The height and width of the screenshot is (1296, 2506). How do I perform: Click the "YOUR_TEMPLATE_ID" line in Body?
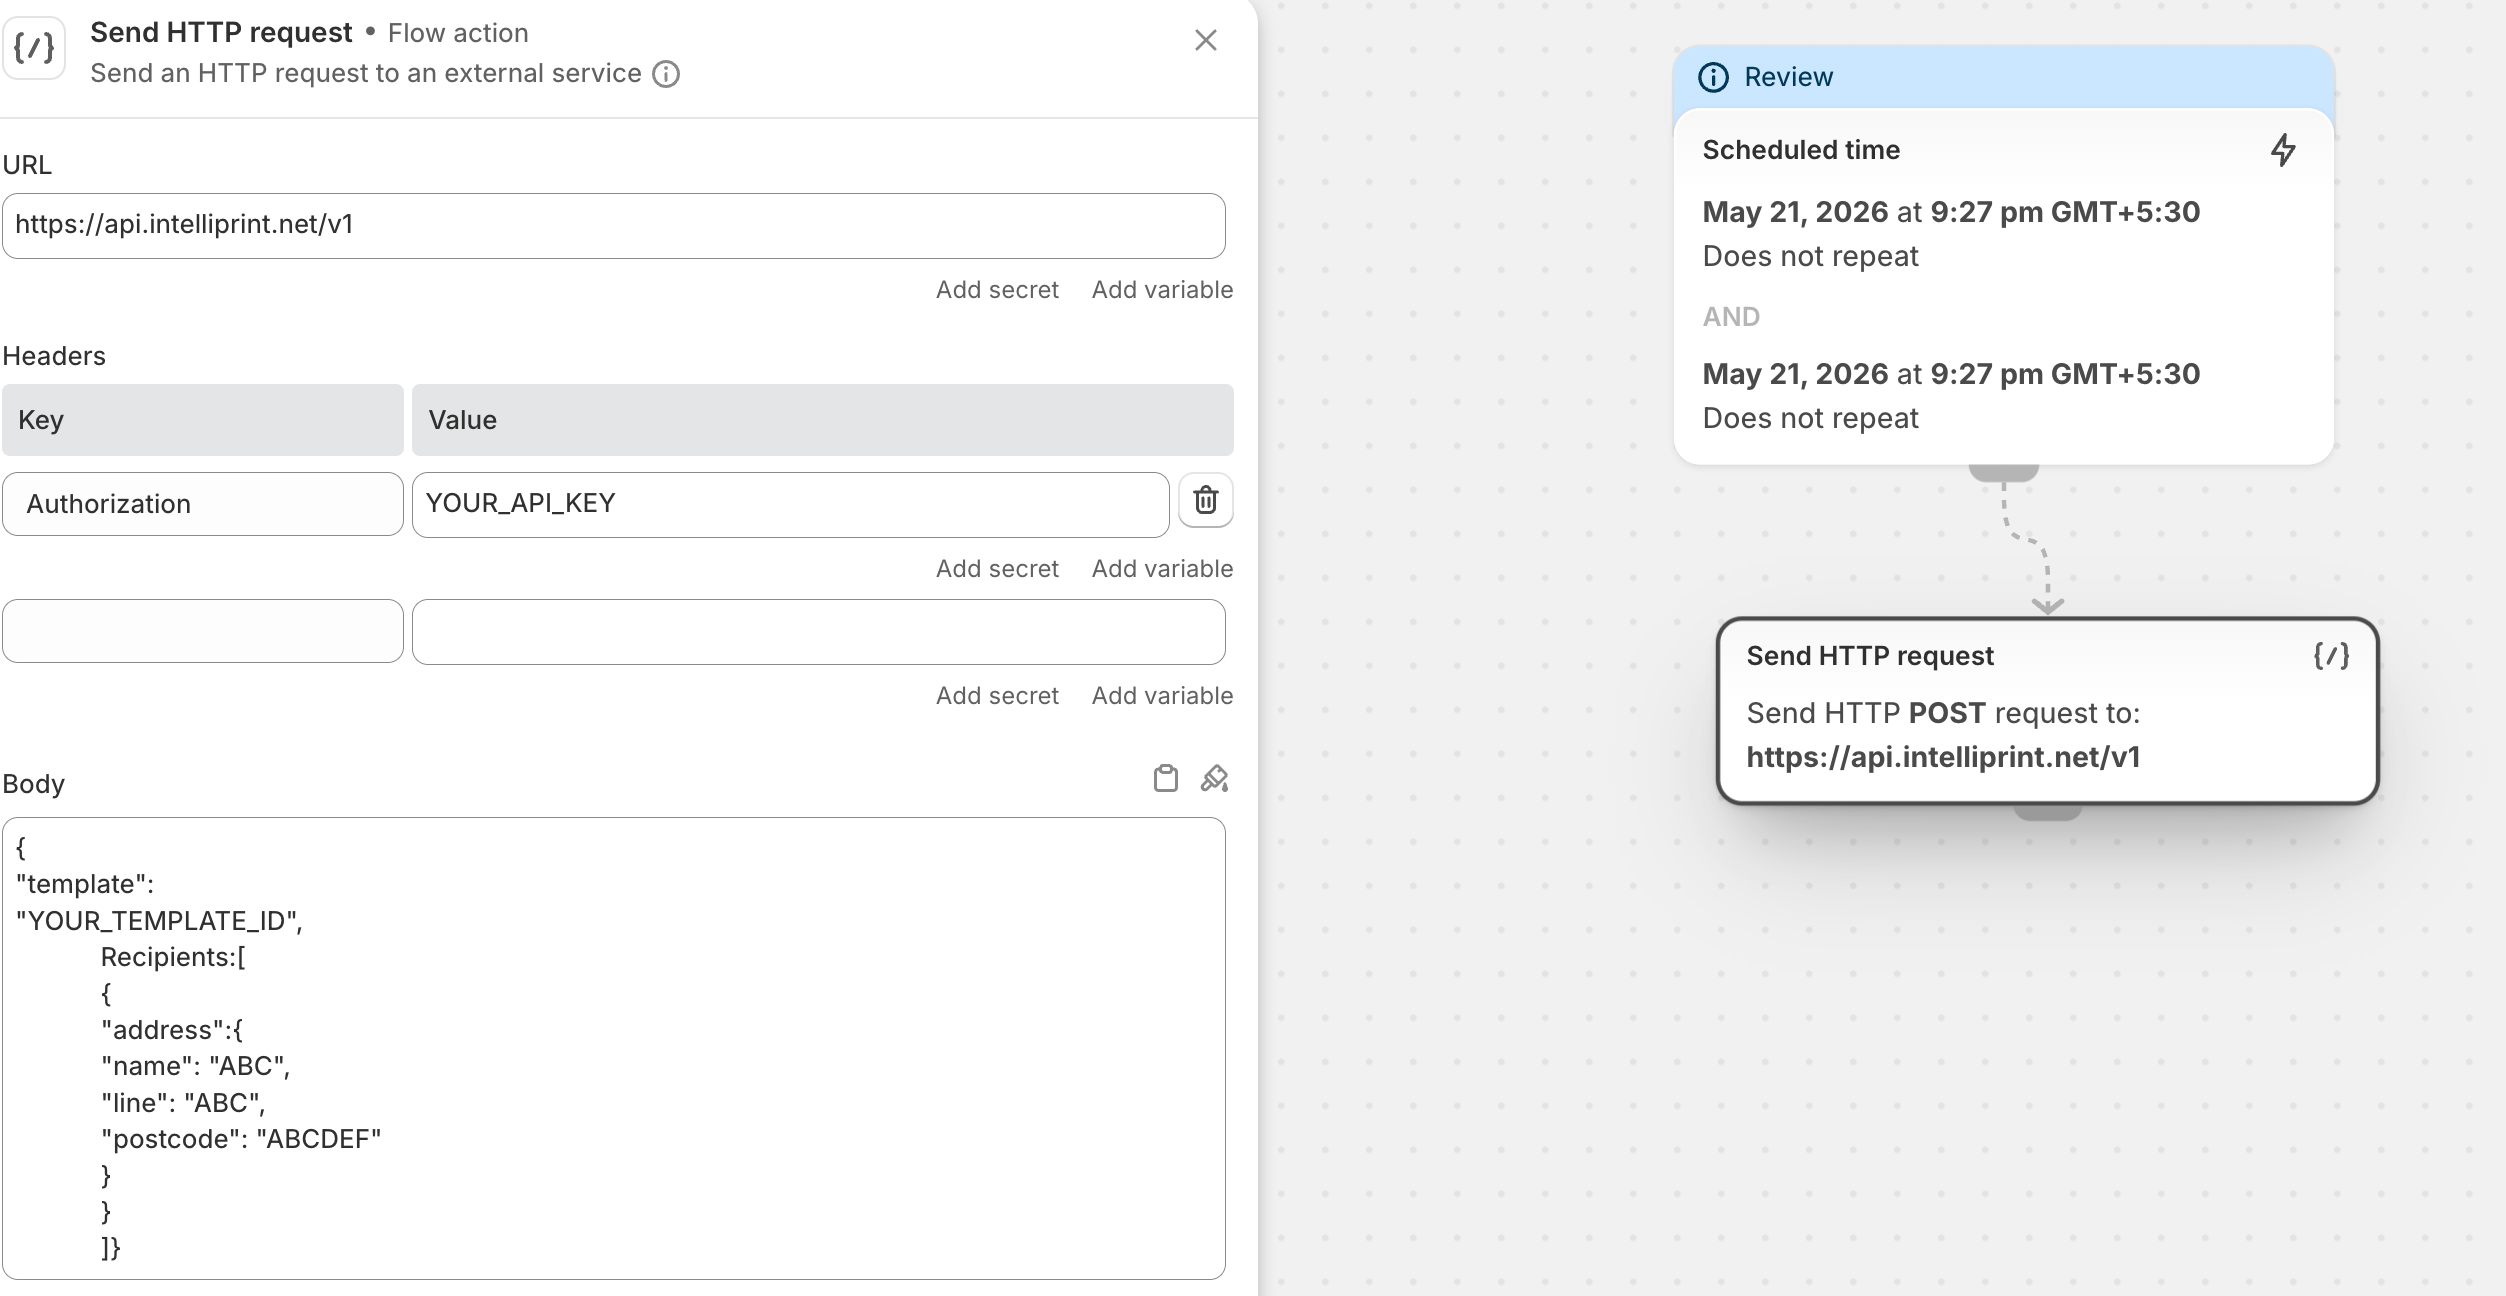159,921
